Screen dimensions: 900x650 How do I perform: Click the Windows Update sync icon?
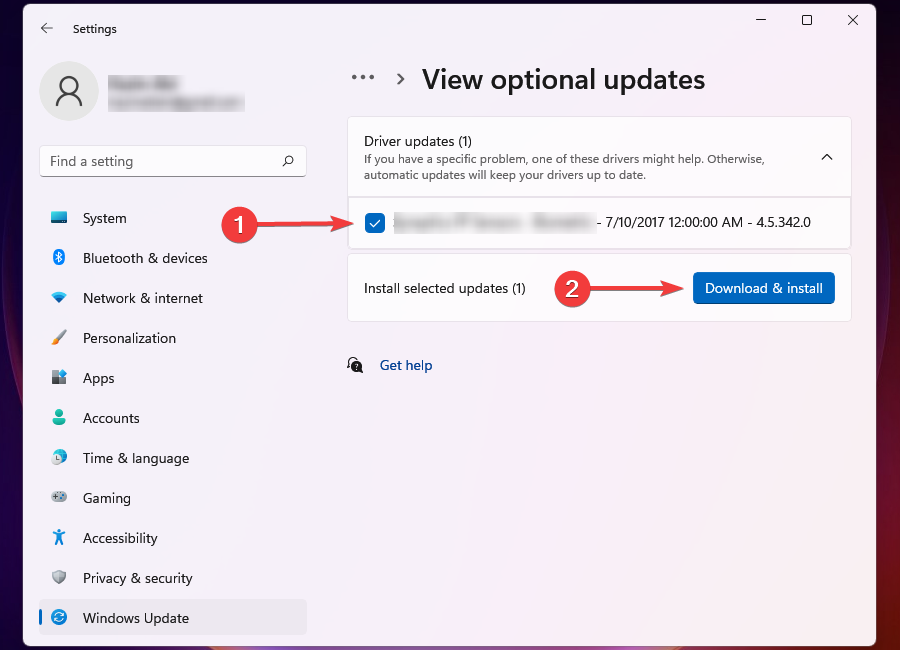point(59,617)
